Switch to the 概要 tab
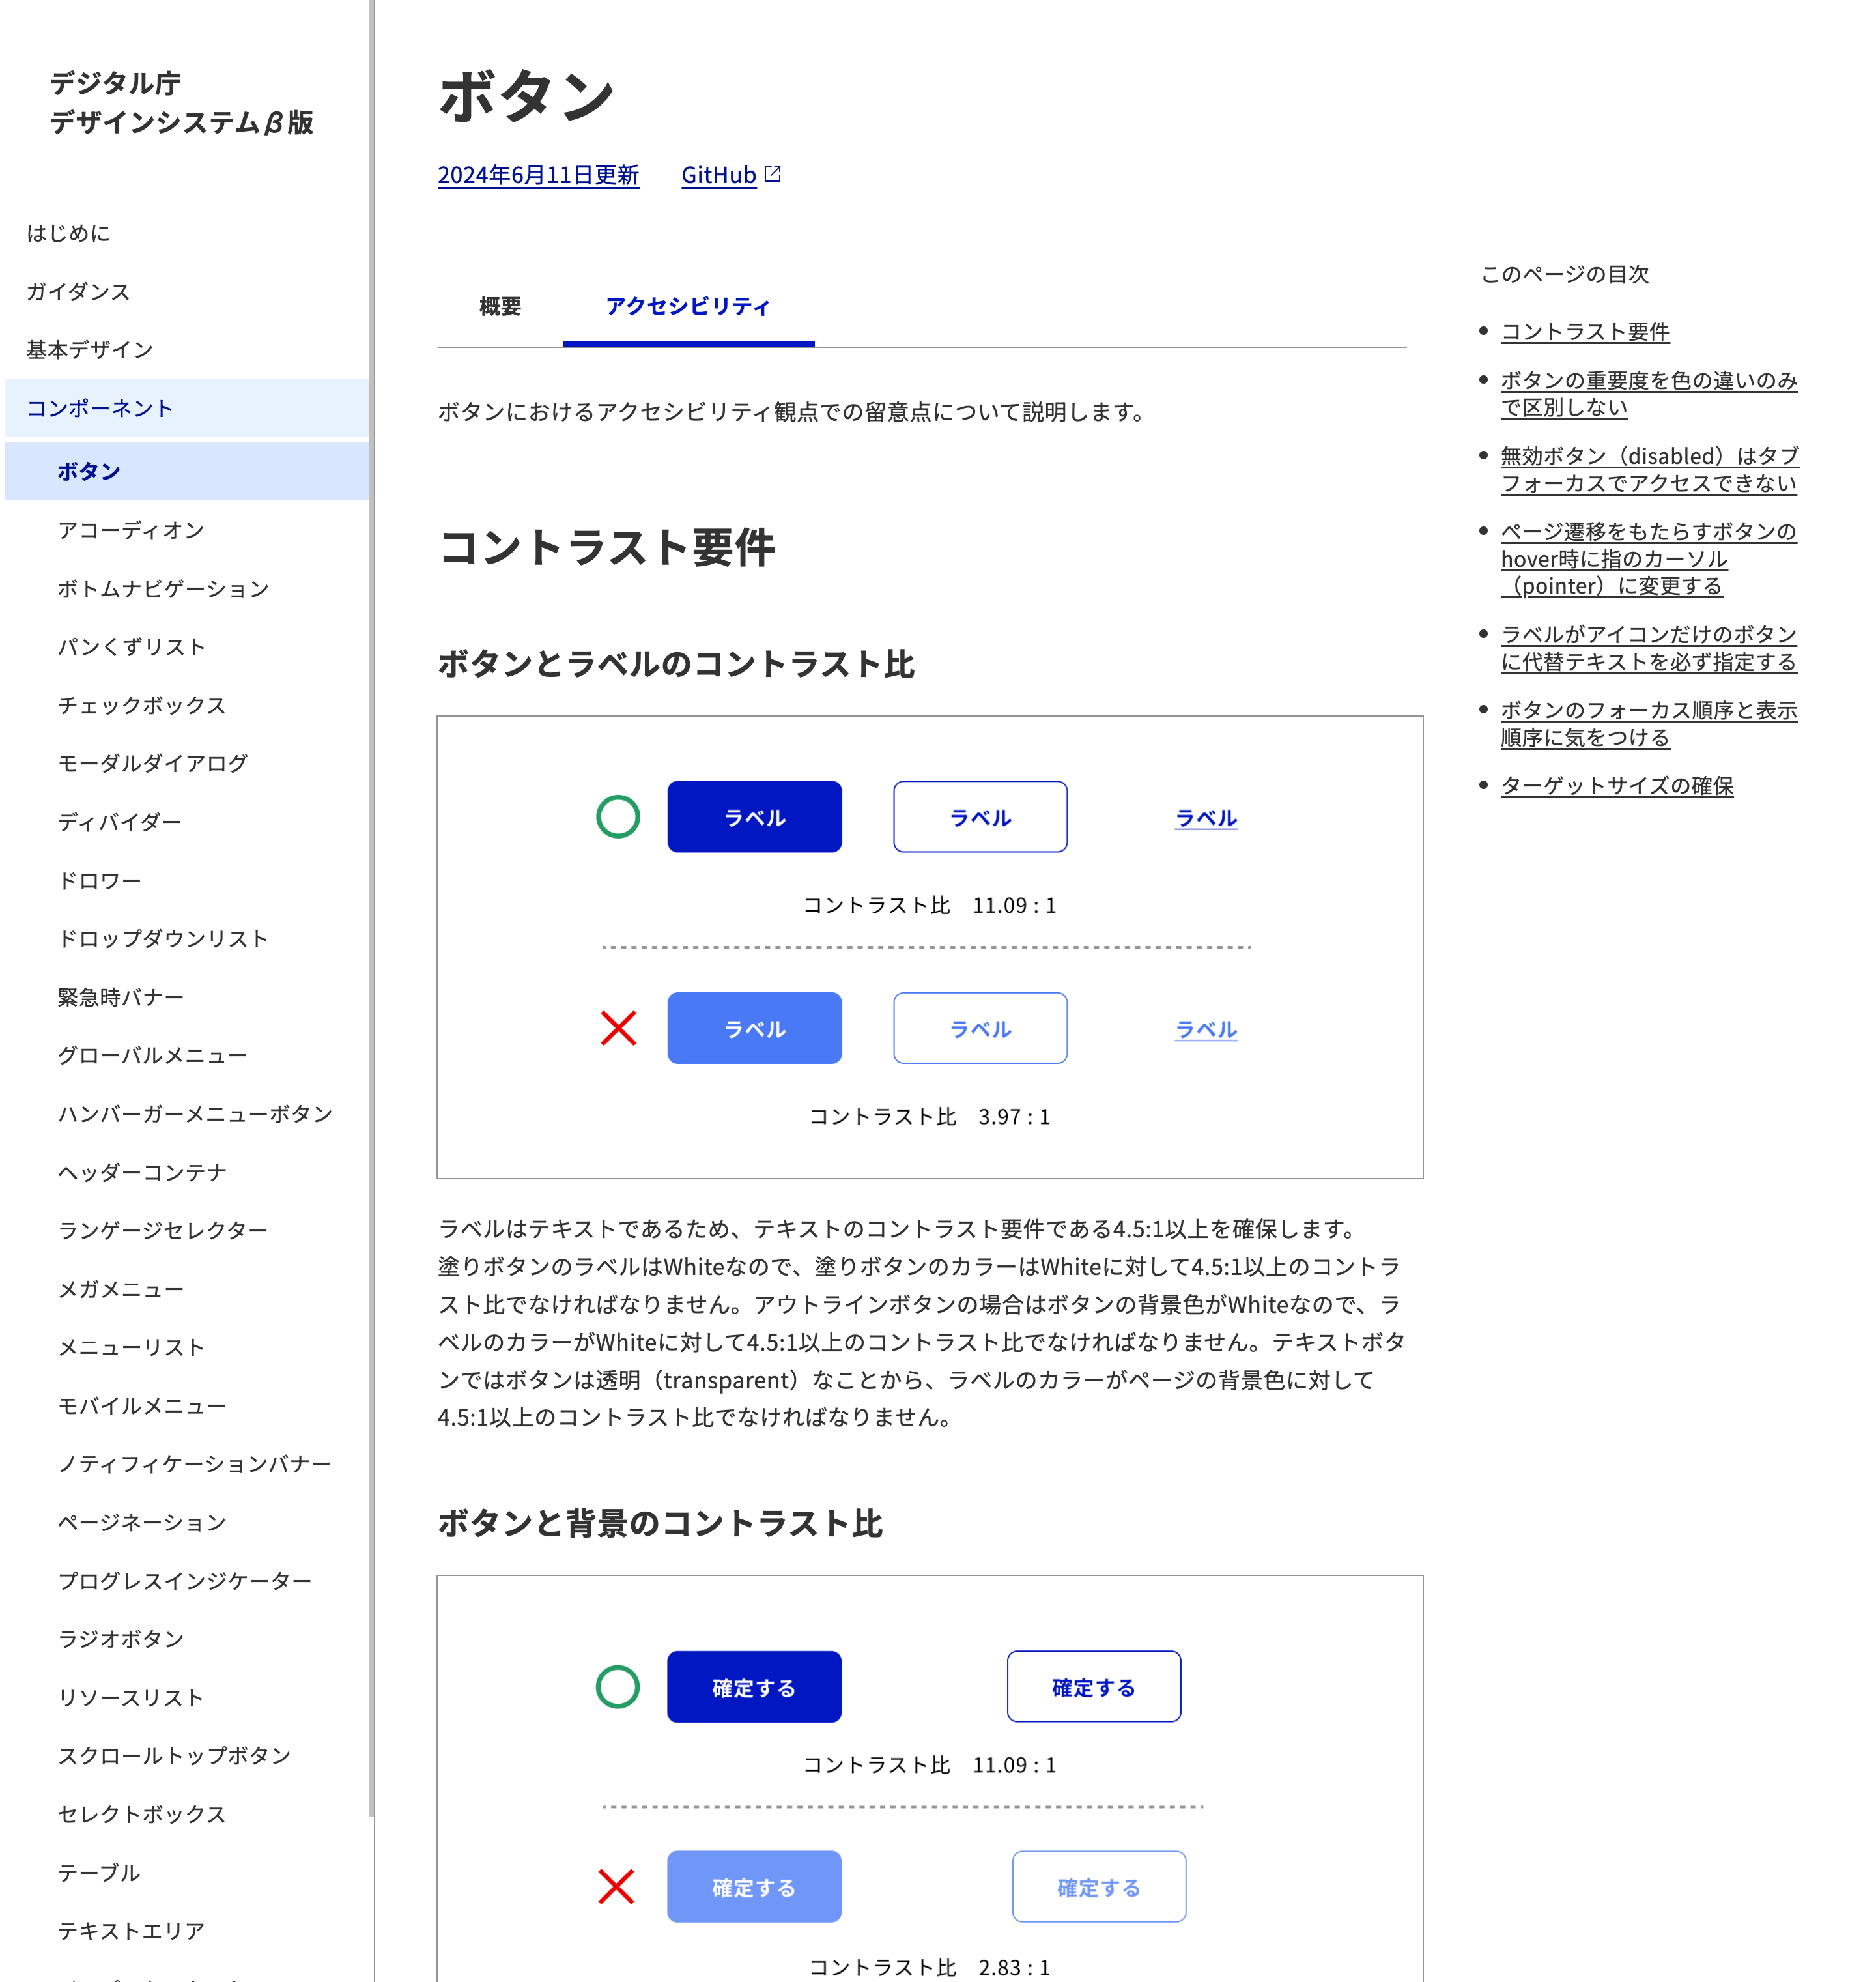Image resolution: width=1876 pixels, height=1982 pixels. coord(500,306)
